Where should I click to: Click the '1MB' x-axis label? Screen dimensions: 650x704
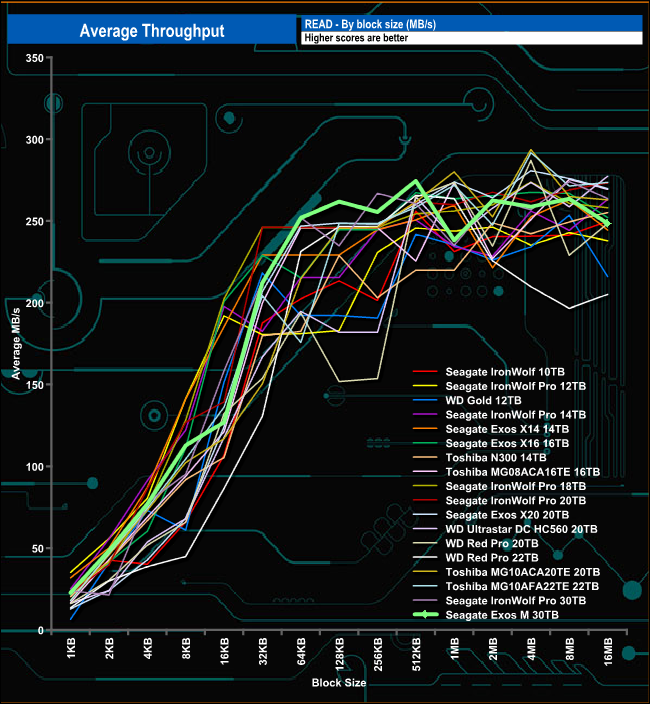(455, 649)
